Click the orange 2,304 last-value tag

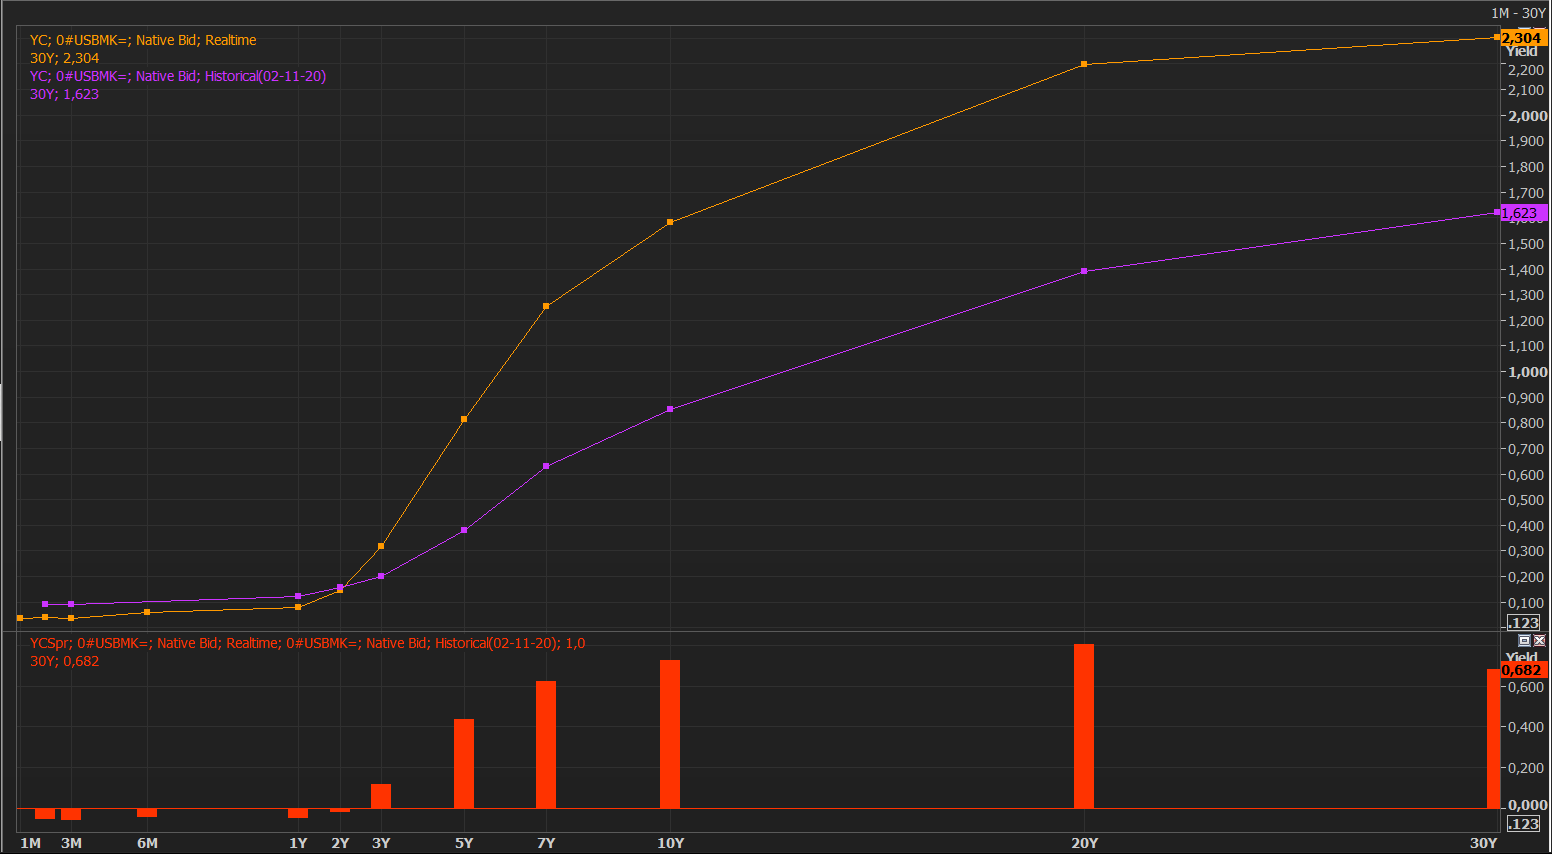[1523, 38]
